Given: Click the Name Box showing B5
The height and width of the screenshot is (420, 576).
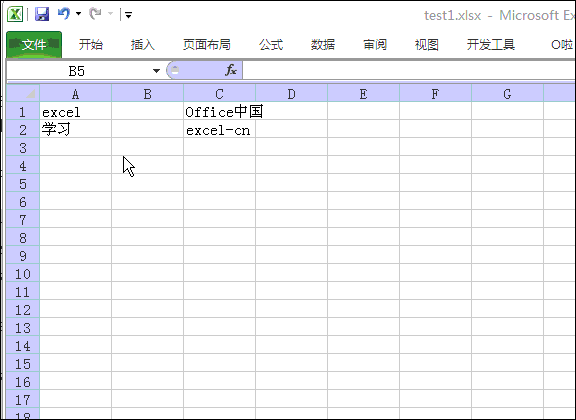Looking at the screenshot, I should click(x=77, y=71).
